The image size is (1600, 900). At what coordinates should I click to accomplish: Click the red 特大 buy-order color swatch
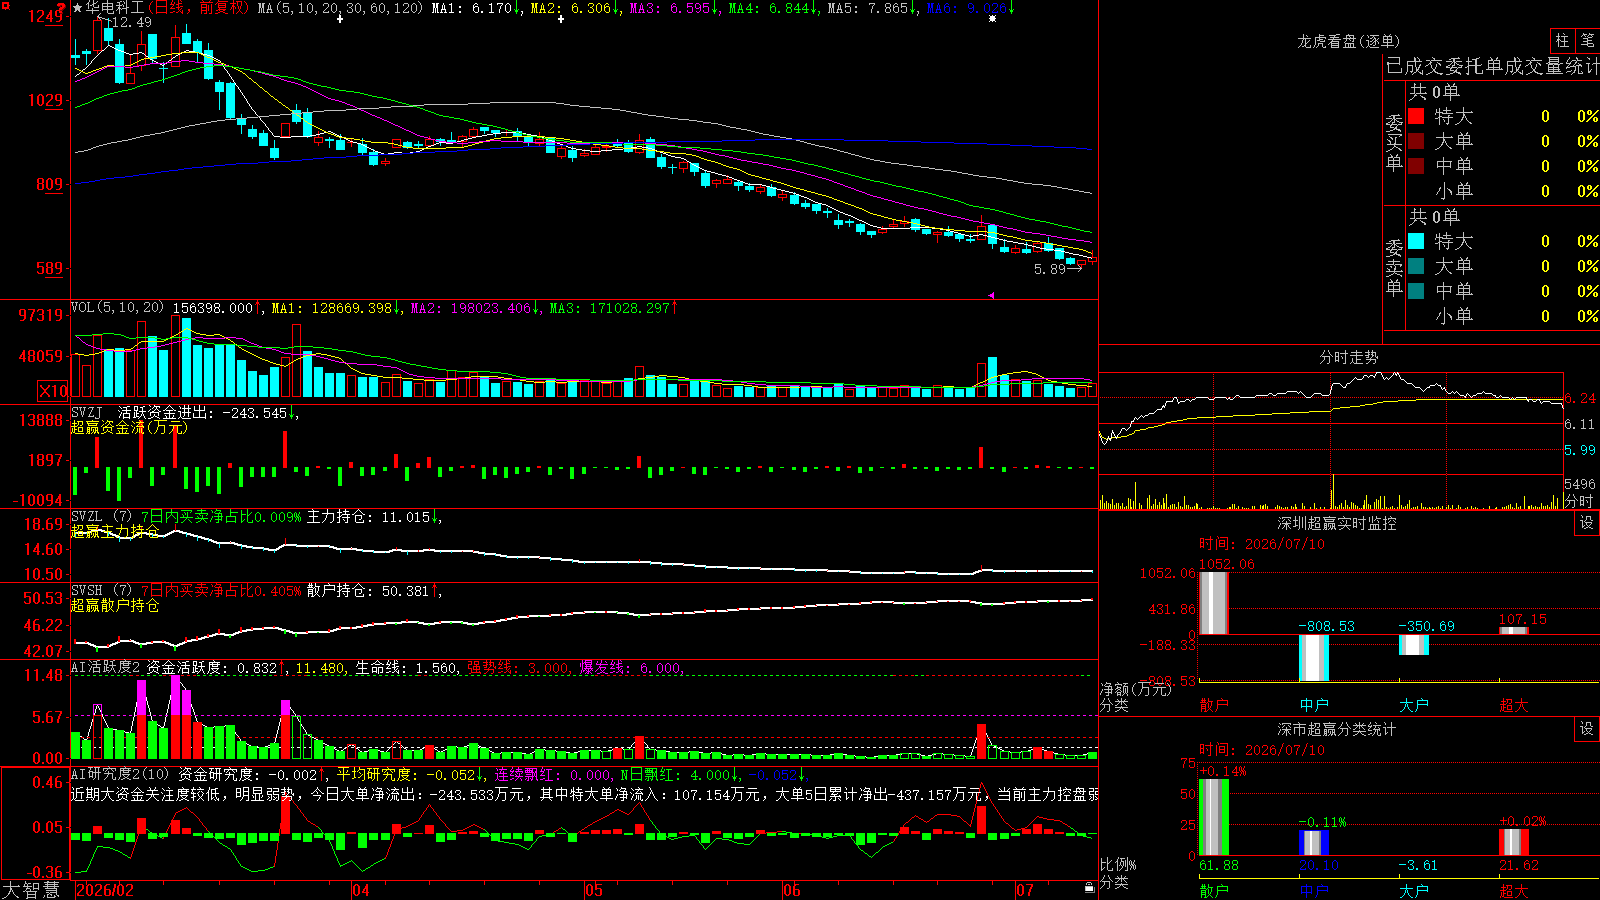(x=1416, y=116)
